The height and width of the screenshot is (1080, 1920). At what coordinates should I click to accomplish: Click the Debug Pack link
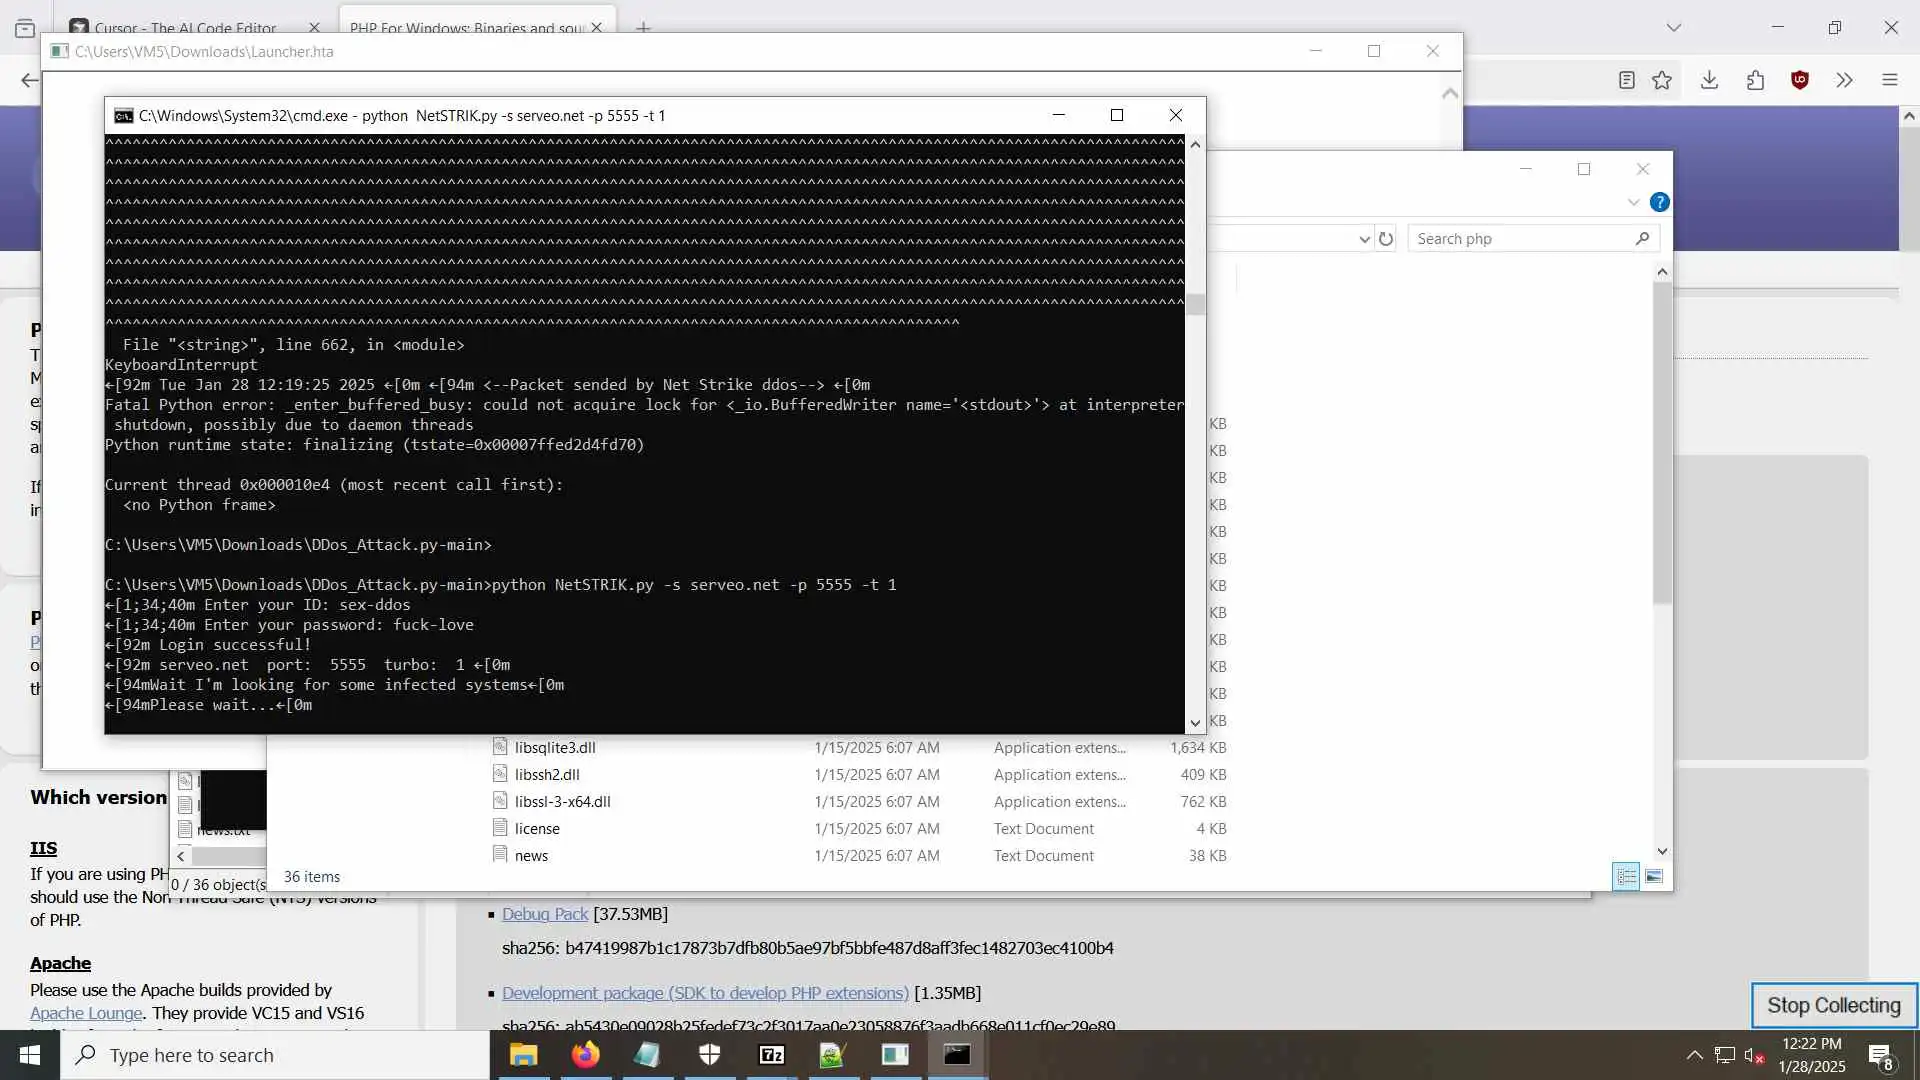point(544,914)
